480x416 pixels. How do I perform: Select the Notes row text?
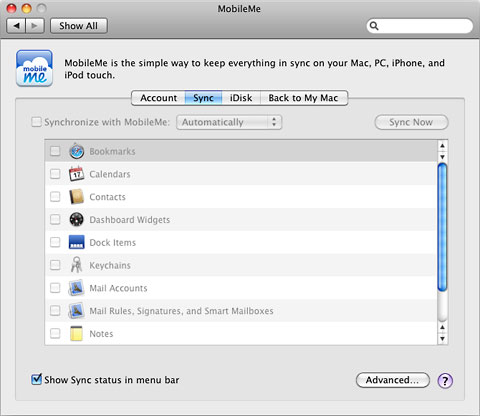[x=101, y=333]
